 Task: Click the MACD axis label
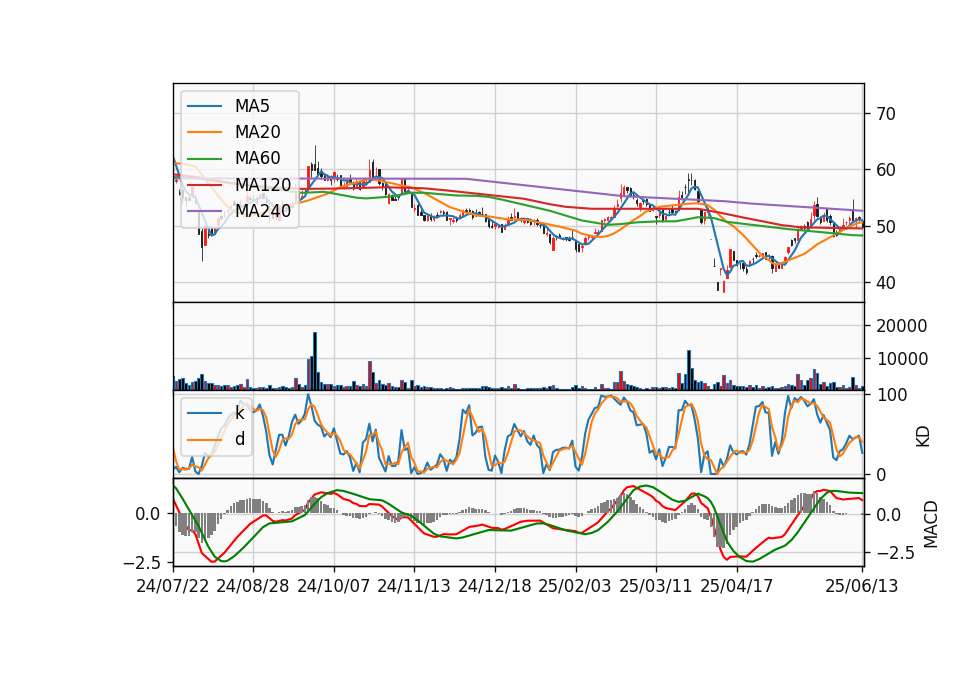(931, 524)
